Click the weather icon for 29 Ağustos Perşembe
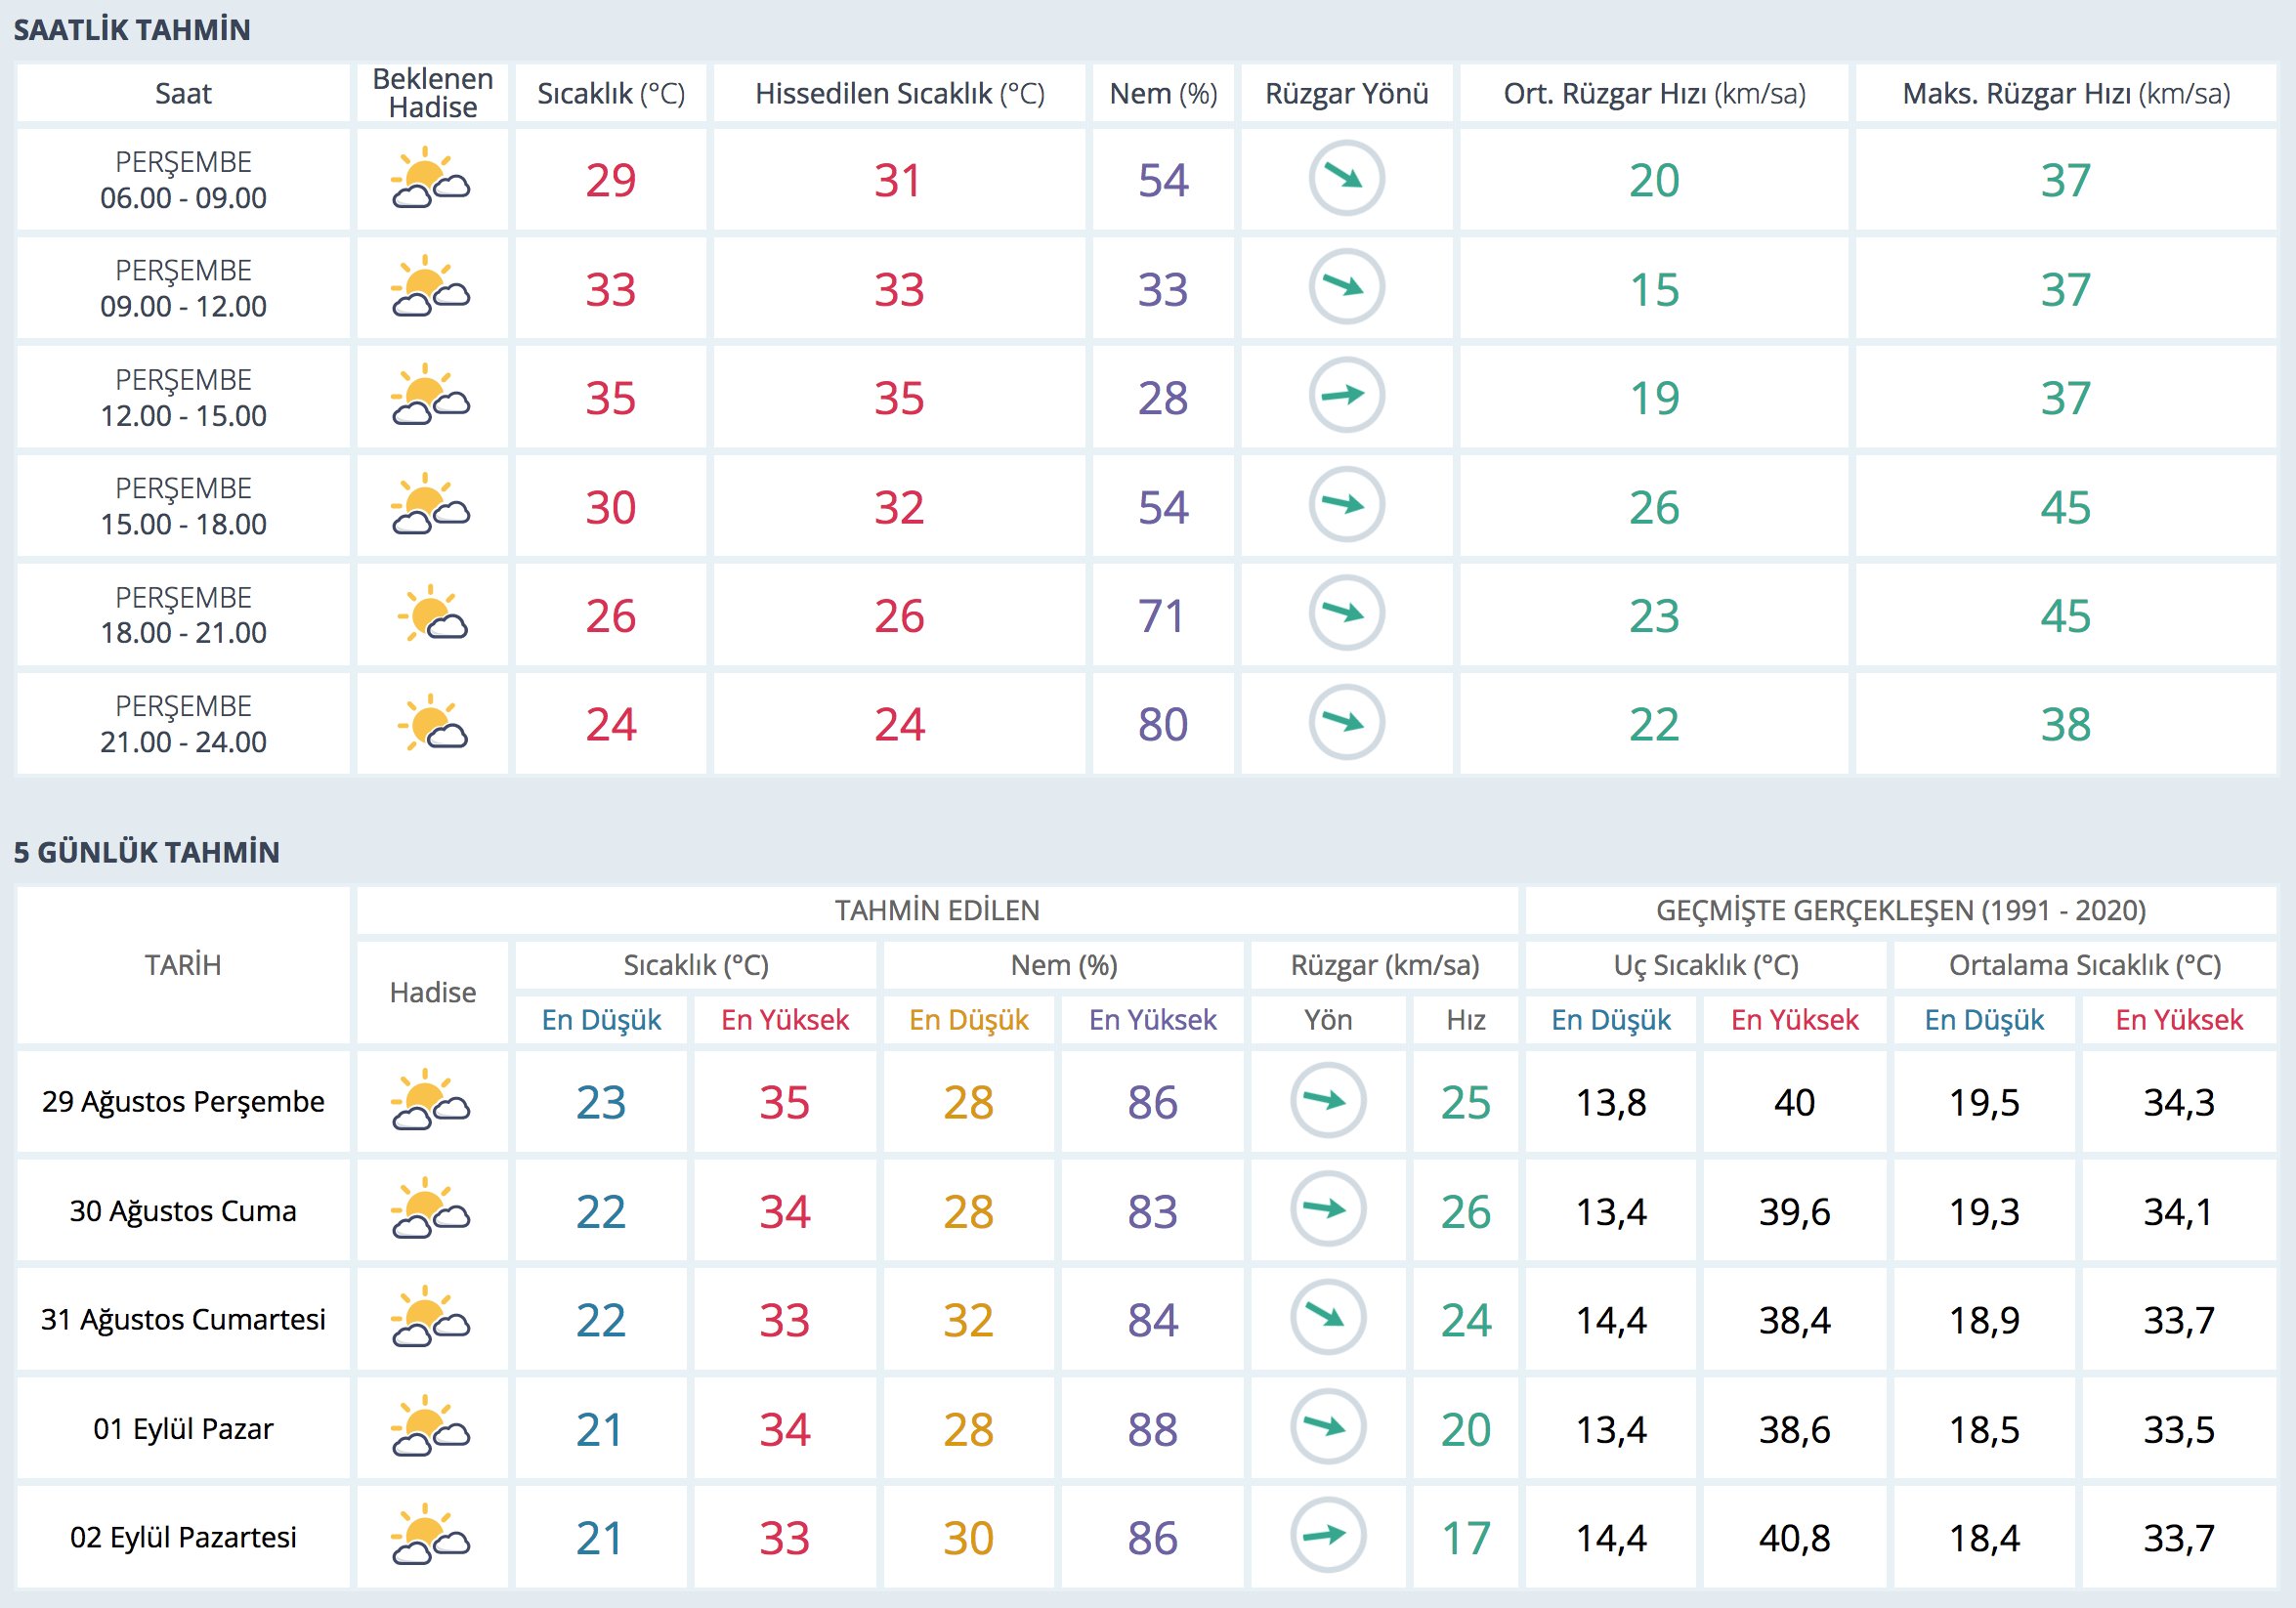 click(431, 1101)
